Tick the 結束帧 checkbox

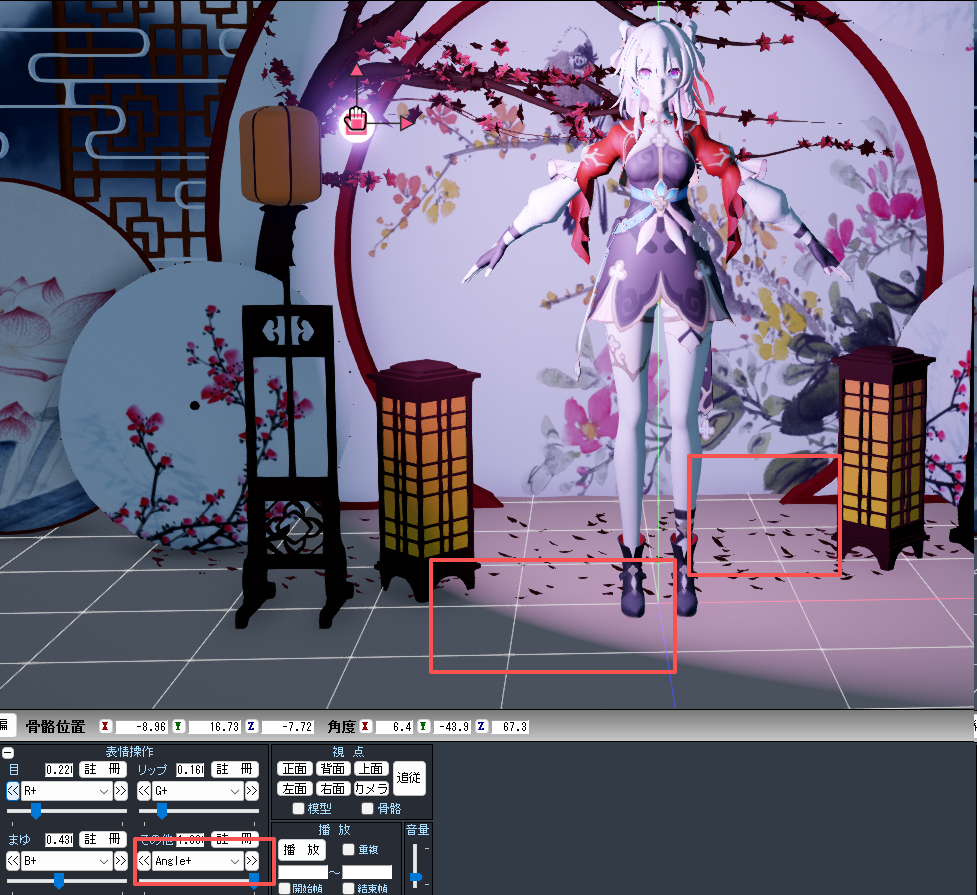tap(348, 888)
